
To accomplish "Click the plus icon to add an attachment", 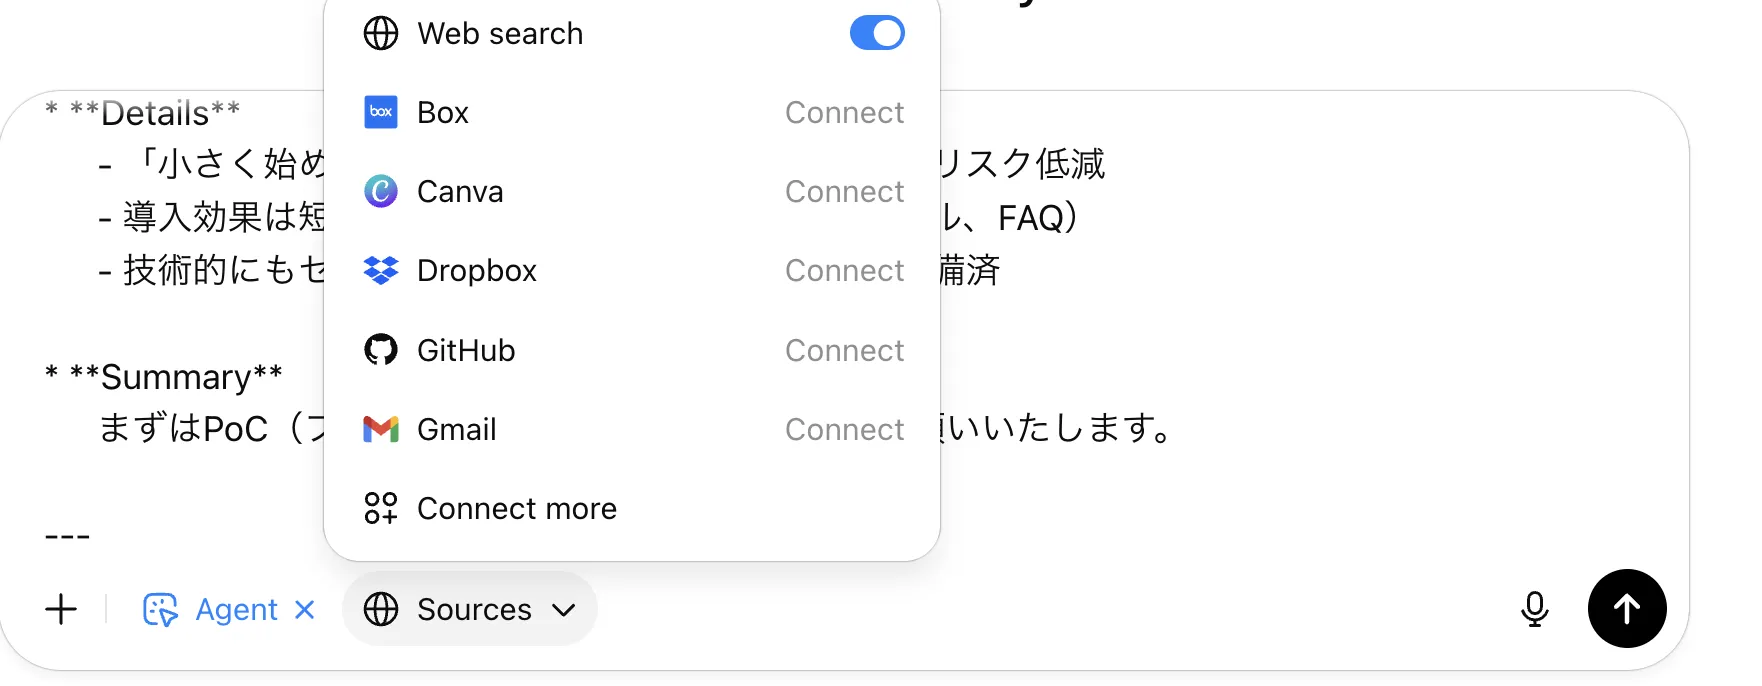I will [61, 609].
